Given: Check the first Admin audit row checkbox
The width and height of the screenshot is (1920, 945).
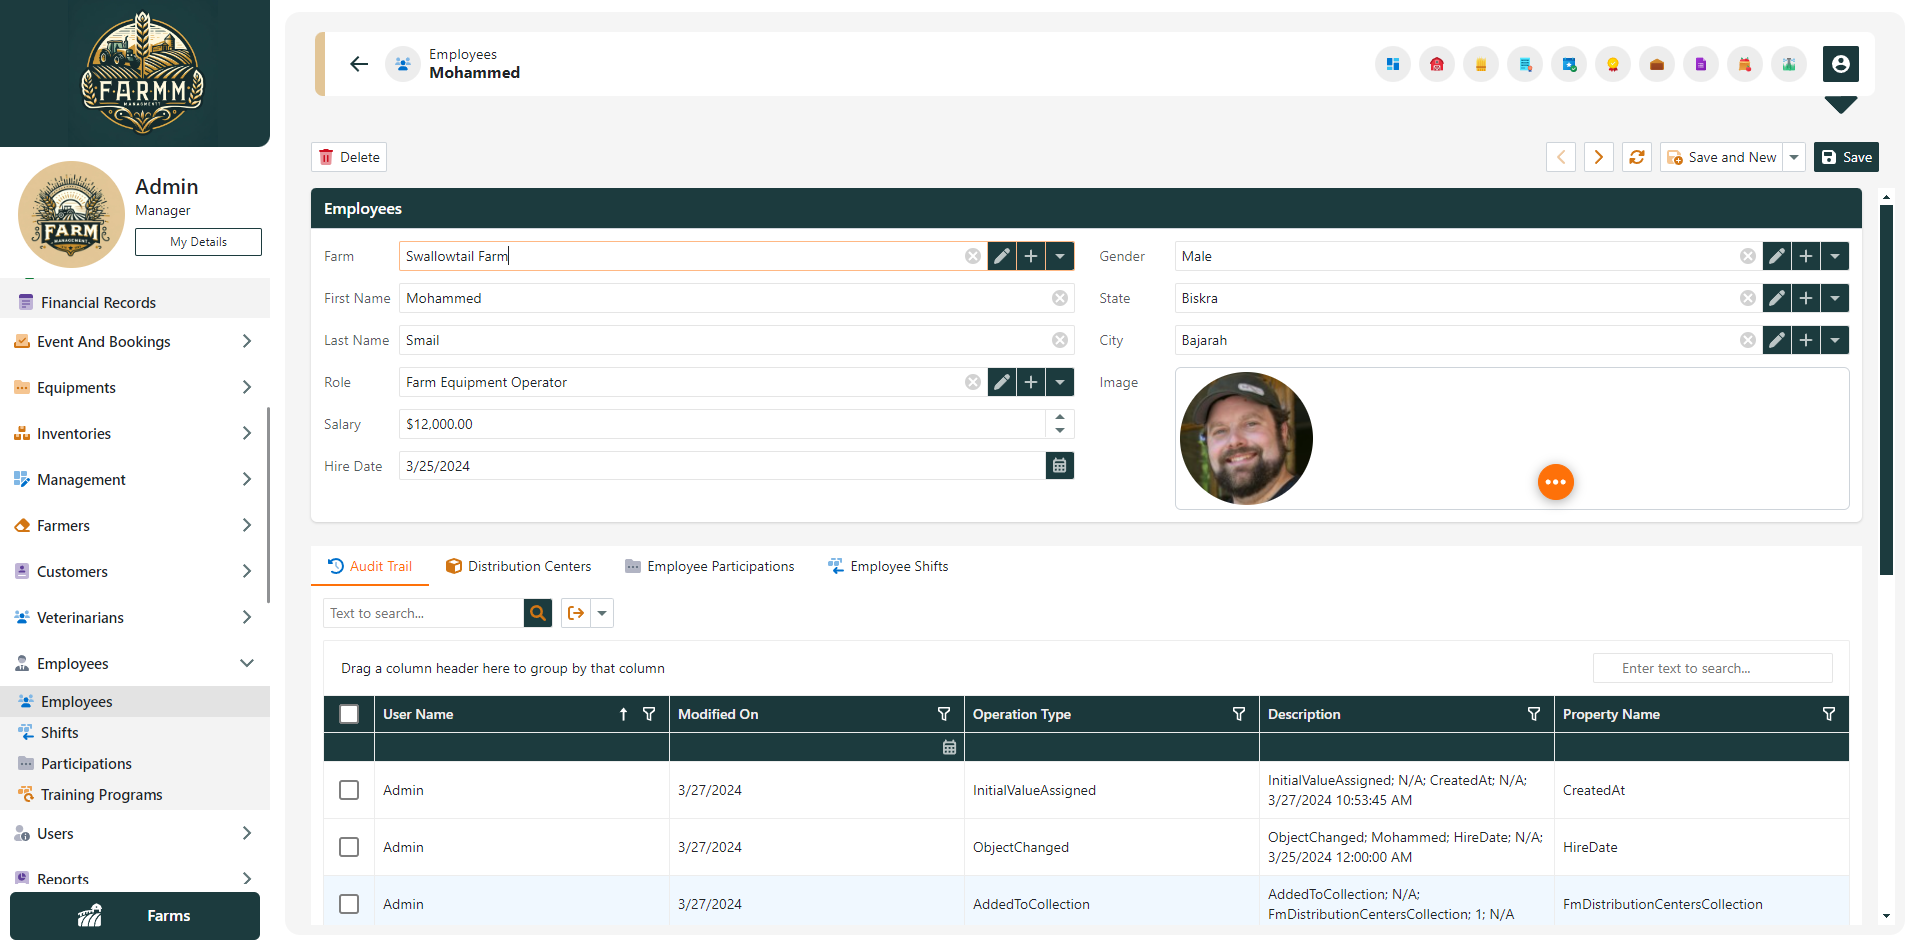Looking at the screenshot, I should [349, 790].
